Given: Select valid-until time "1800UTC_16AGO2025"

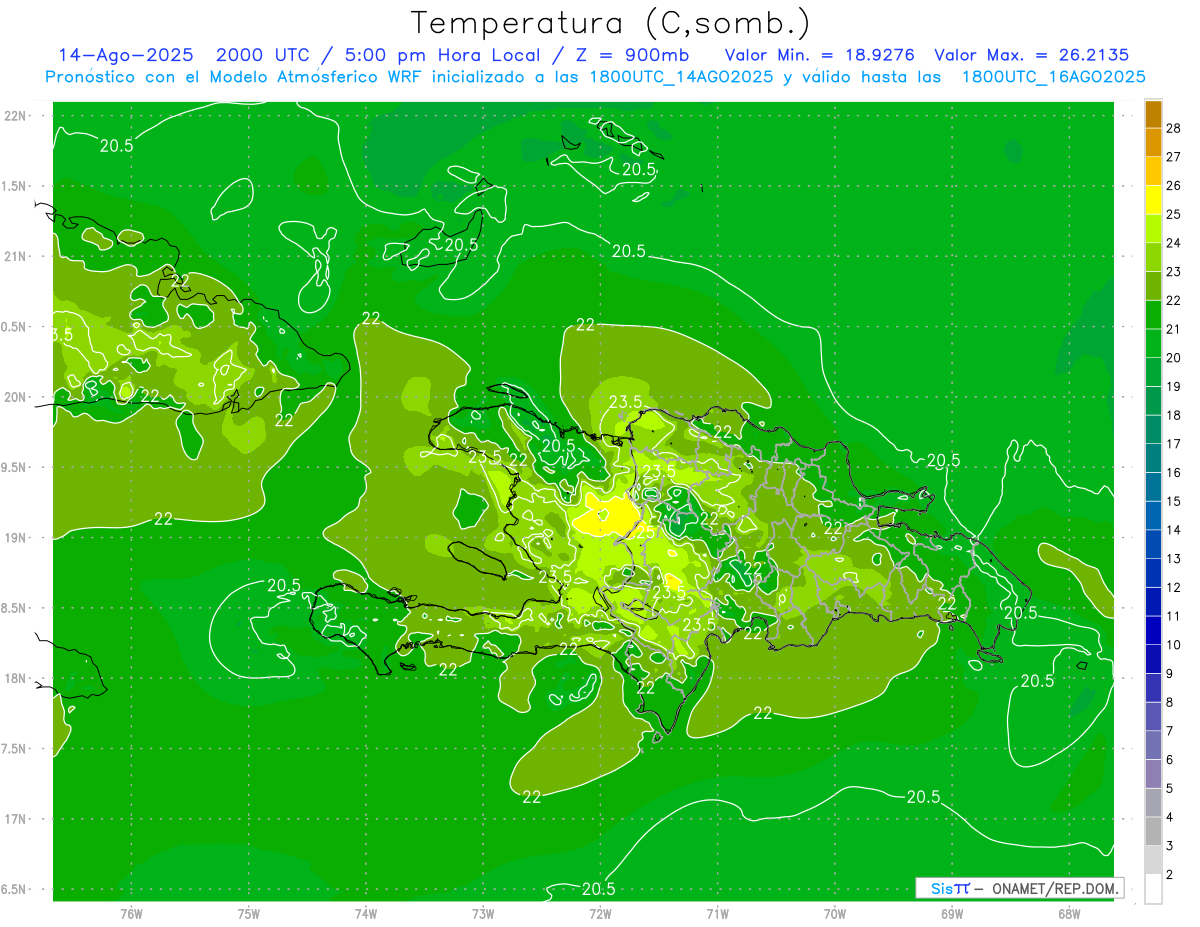Looking at the screenshot, I should point(1053,77).
